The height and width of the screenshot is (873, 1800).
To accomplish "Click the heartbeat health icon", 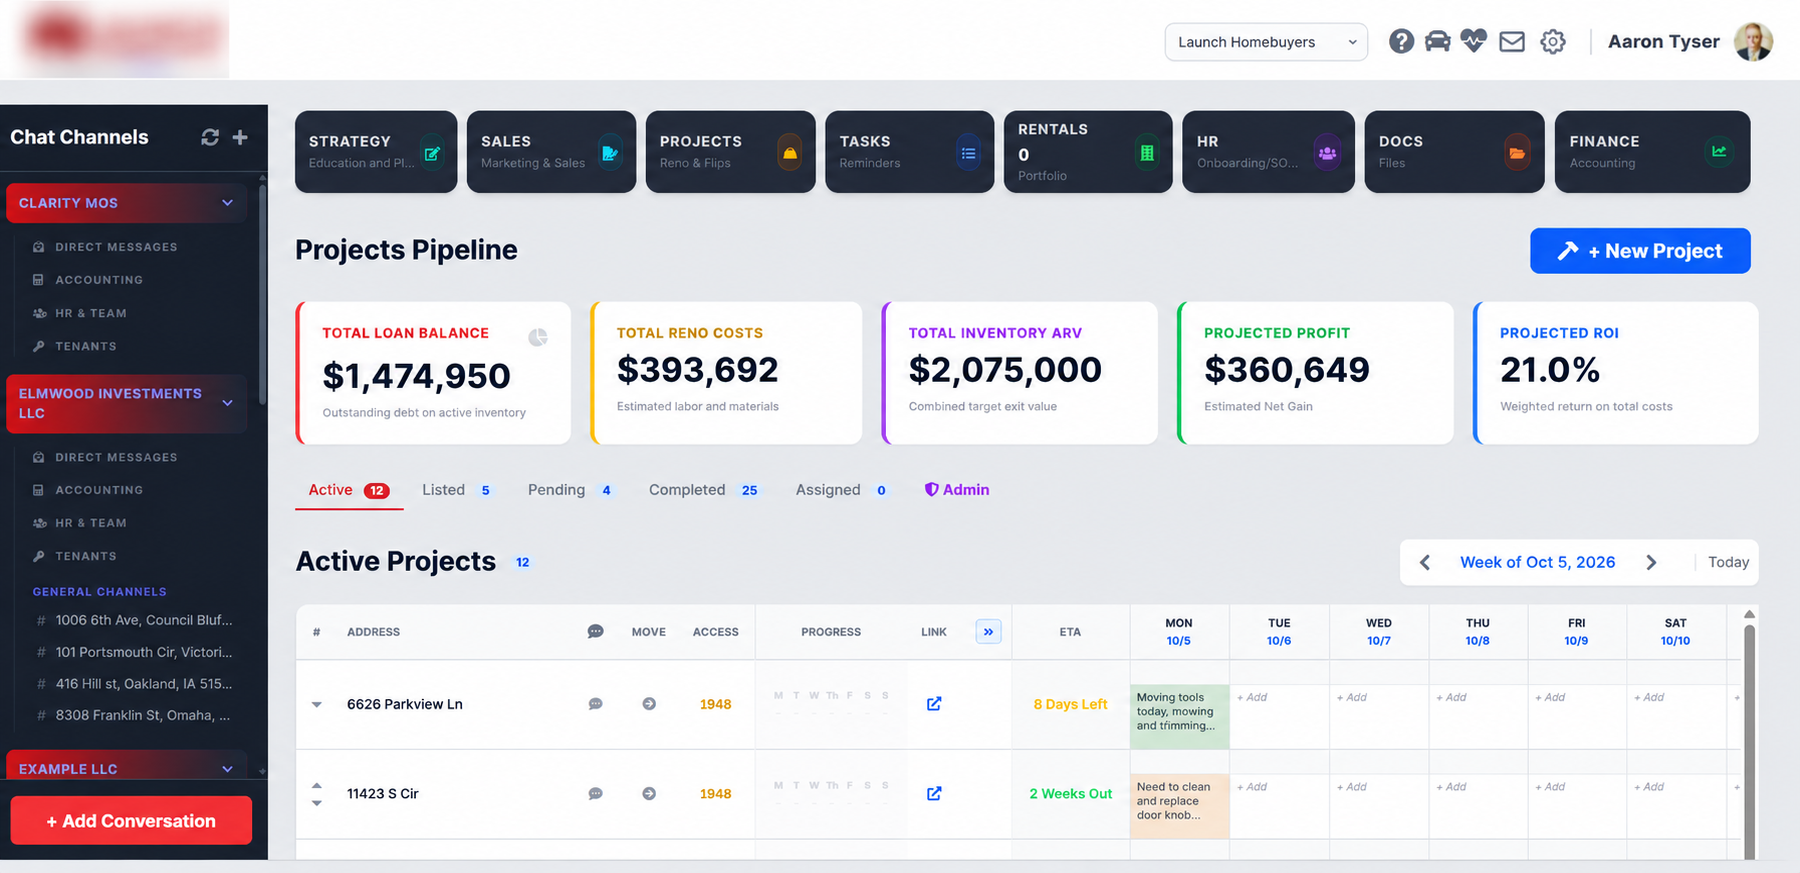I will click(1473, 41).
